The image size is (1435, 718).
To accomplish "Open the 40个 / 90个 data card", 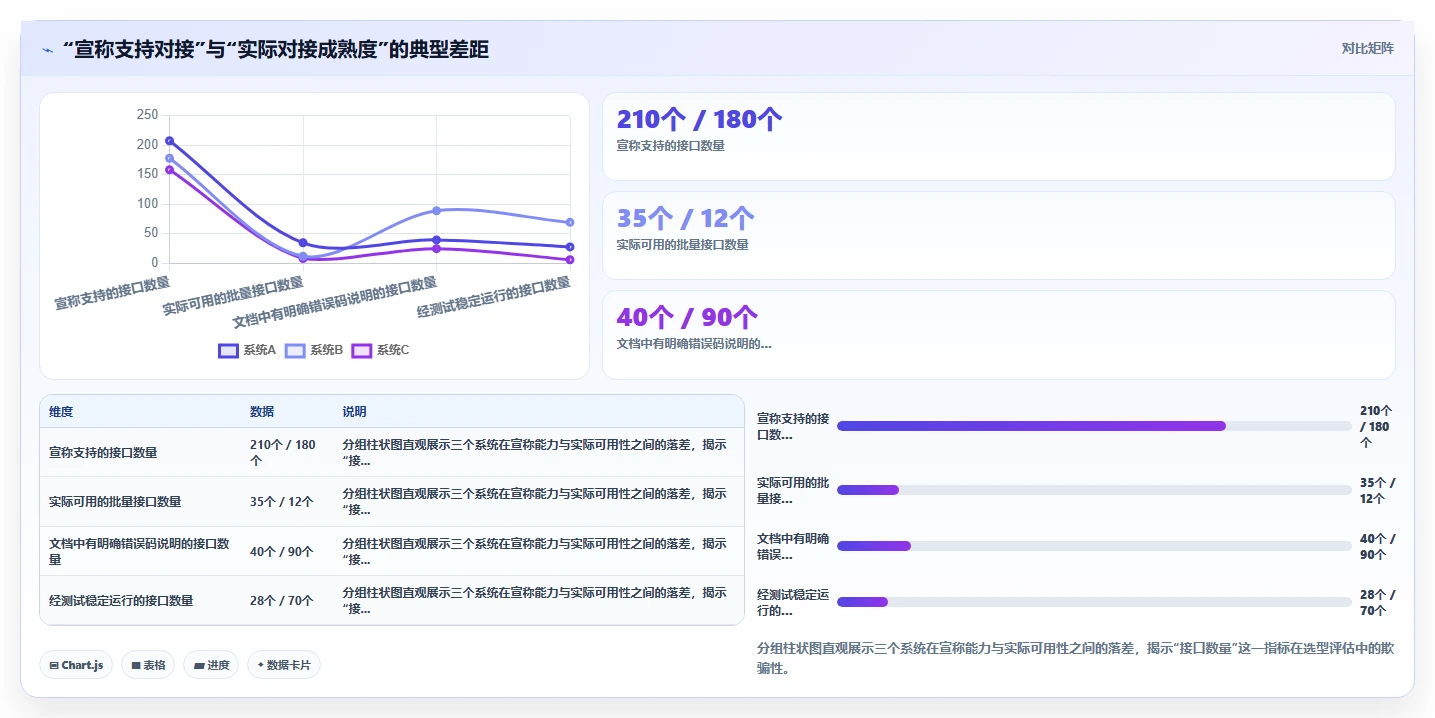I will [998, 335].
